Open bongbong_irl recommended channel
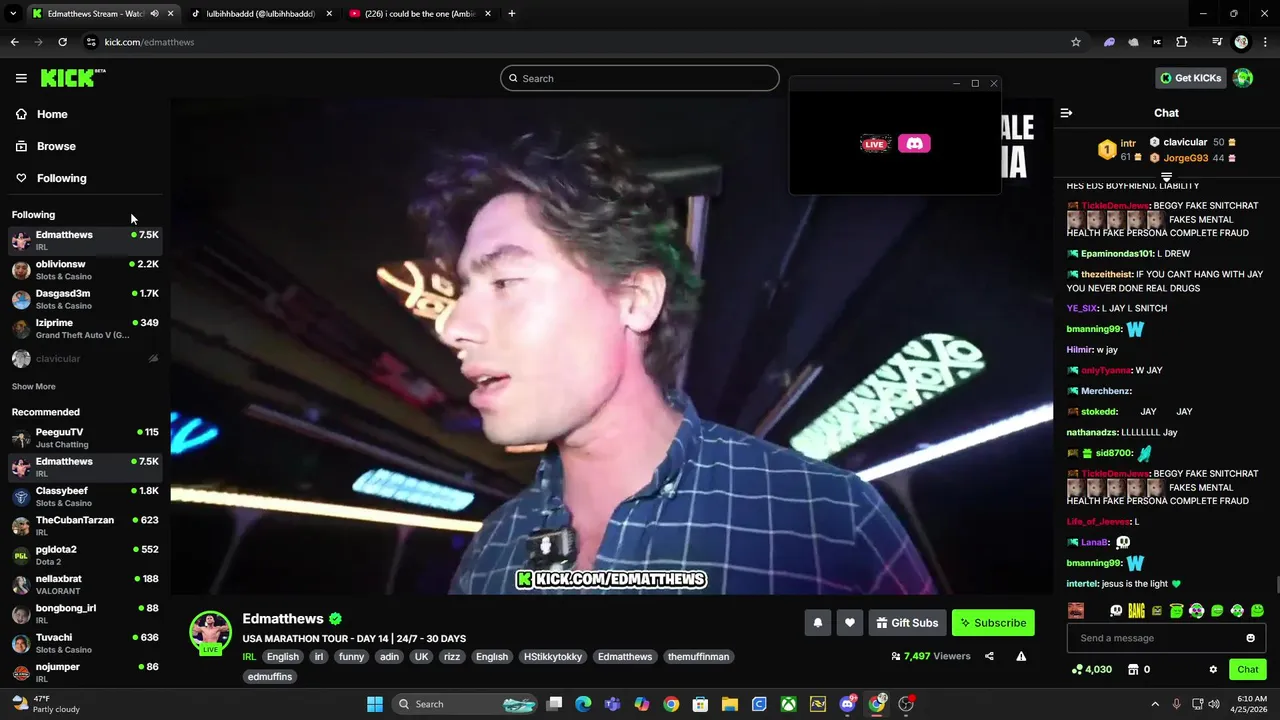 pos(85,613)
